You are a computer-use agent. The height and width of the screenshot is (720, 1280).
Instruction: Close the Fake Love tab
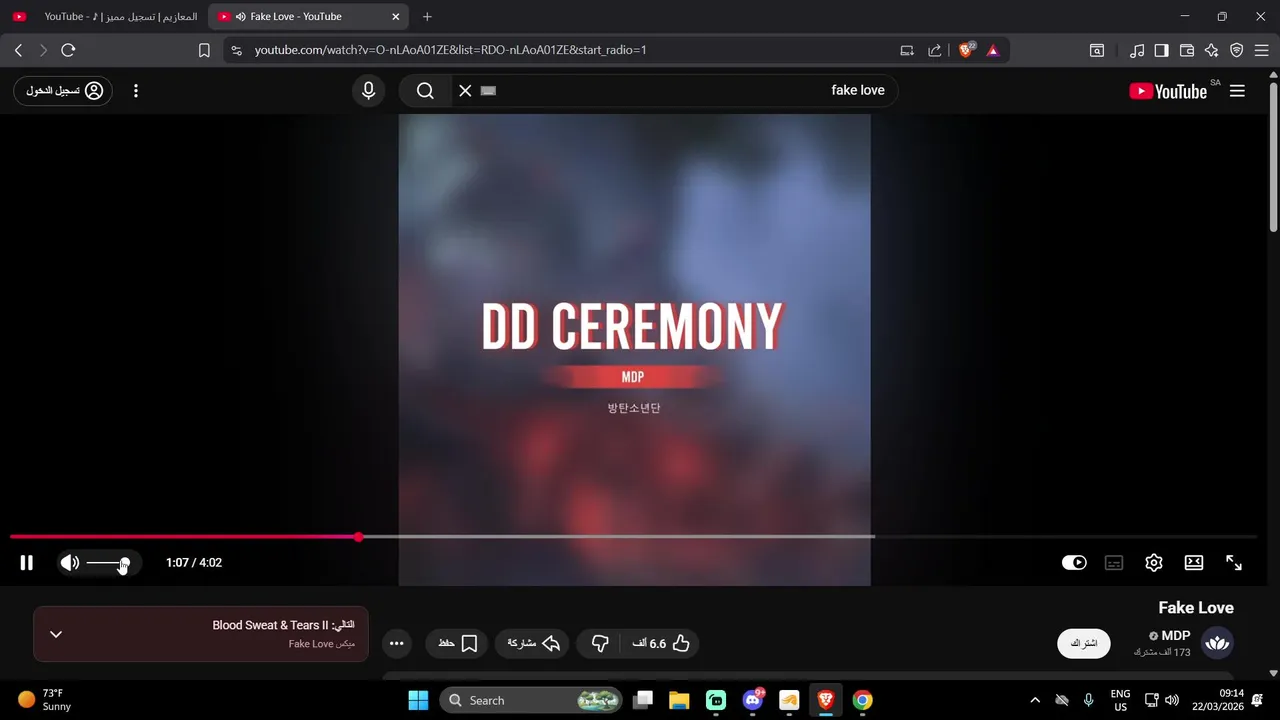tap(396, 17)
